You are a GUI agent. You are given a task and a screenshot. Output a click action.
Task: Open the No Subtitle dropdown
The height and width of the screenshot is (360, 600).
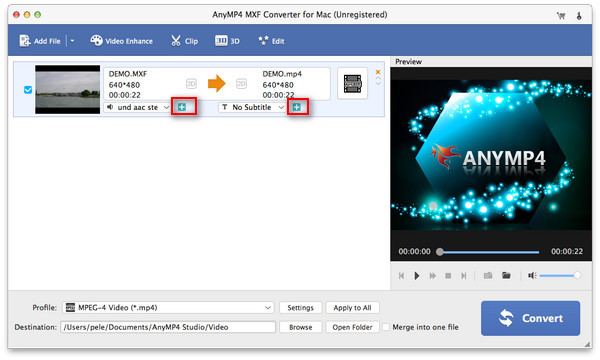[x=252, y=108]
